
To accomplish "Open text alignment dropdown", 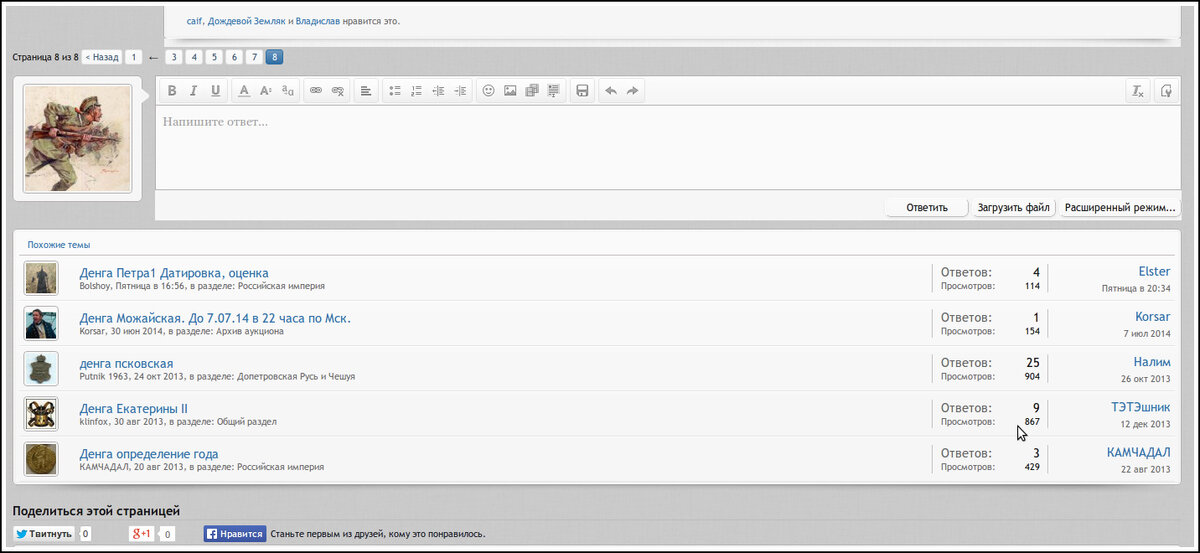I will pyautogui.click(x=366, y=91).
